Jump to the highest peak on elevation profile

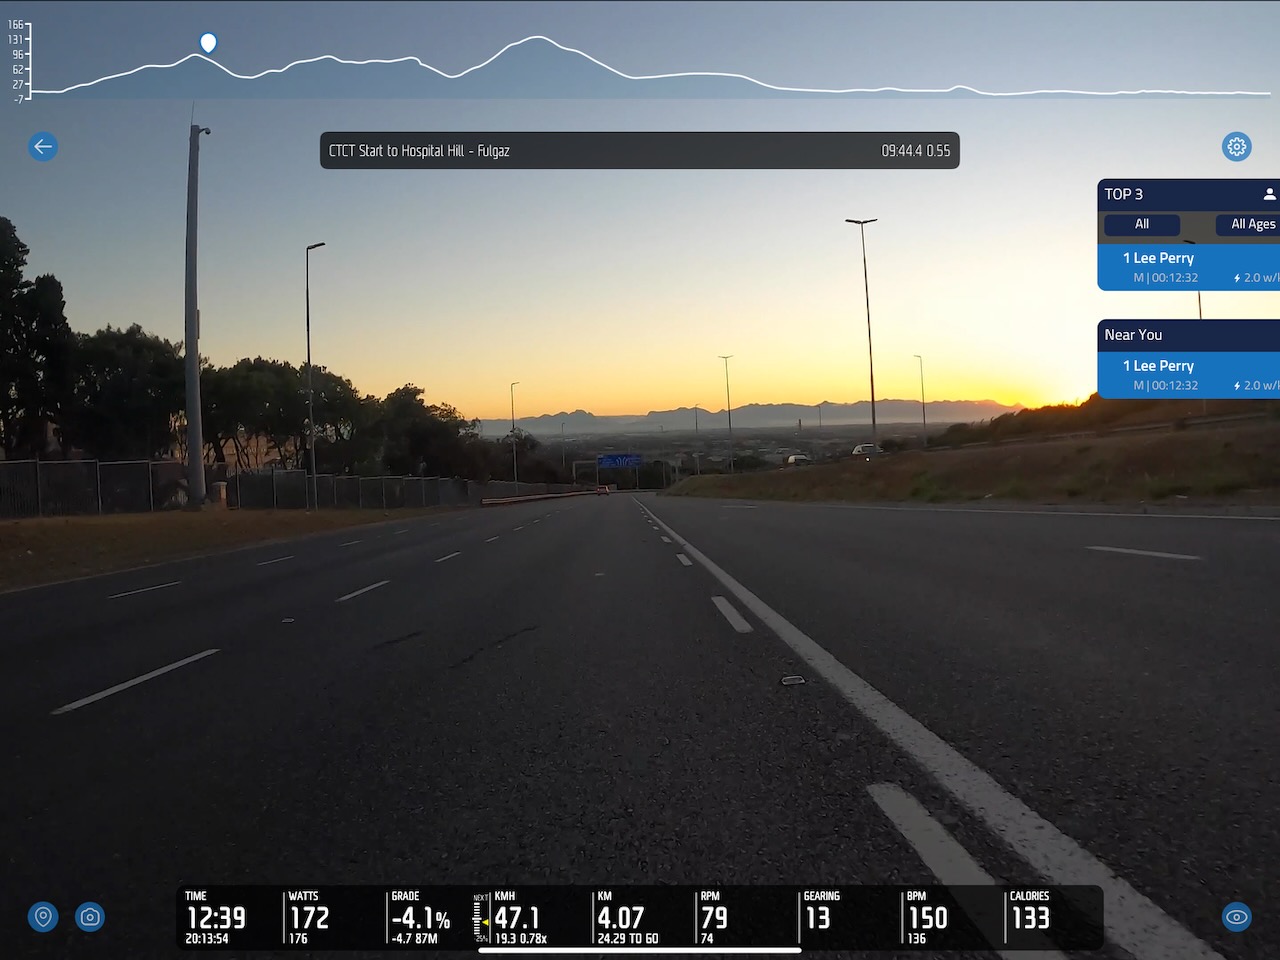[538, 38]
